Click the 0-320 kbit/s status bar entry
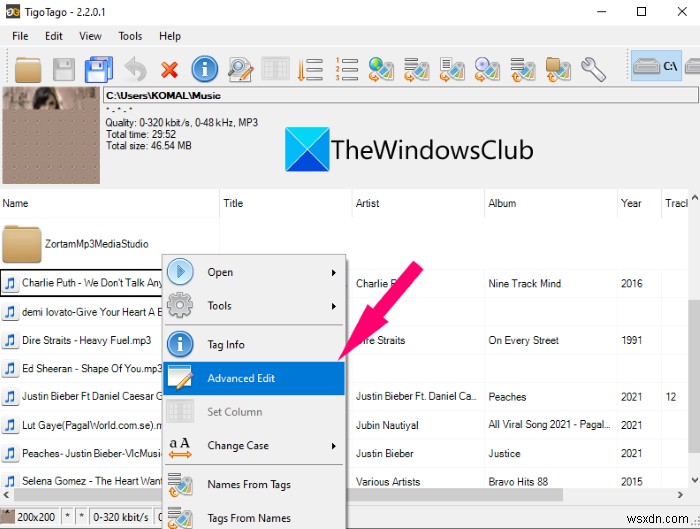 (121, 517)
